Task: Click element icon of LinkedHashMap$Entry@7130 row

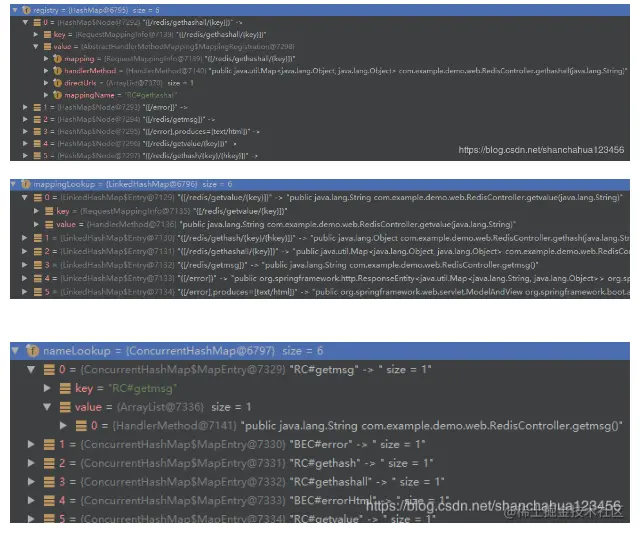Action: tap(38, 238)
